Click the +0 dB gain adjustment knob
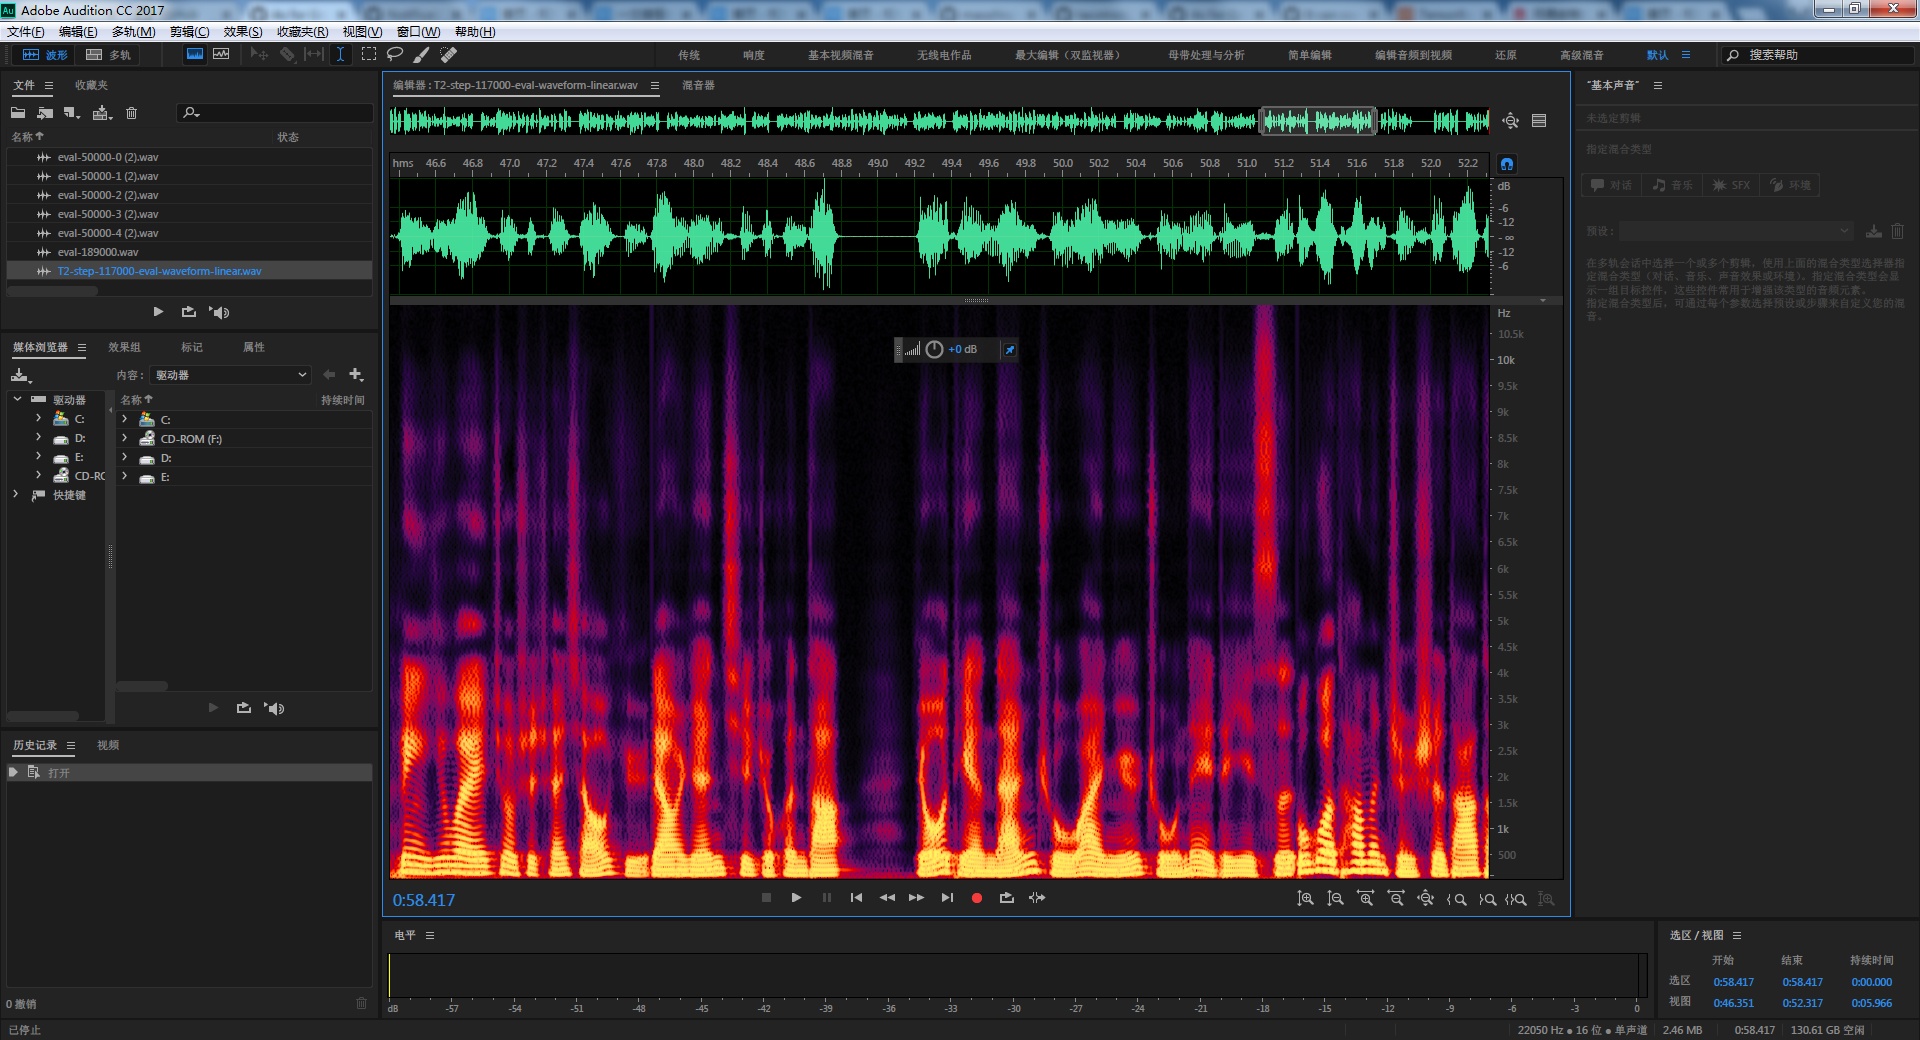Image resolution: width=1920 pixels, height=1040 pixels. click(934, 349)
